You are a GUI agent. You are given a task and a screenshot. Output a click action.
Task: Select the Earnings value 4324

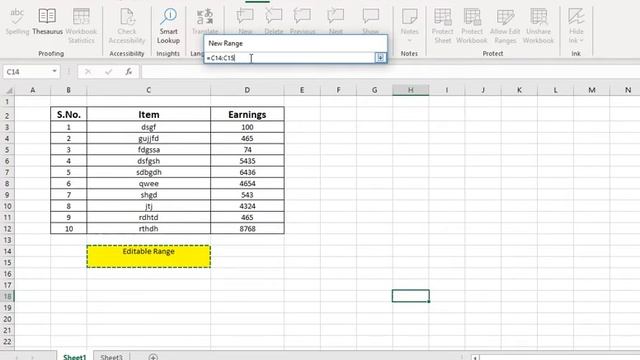click(247, 206)
